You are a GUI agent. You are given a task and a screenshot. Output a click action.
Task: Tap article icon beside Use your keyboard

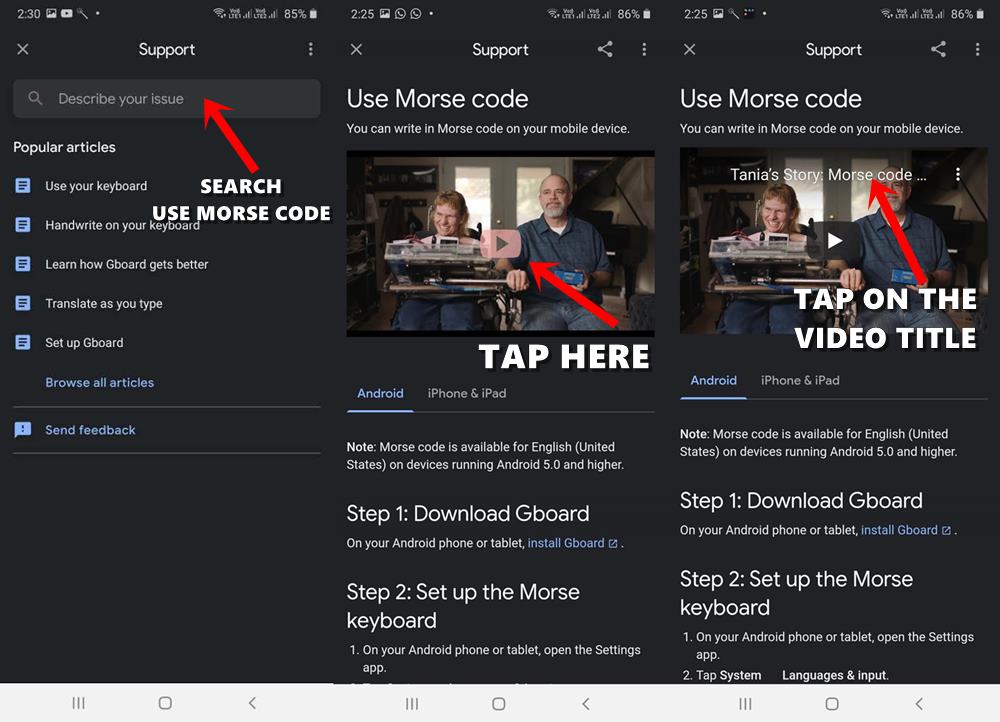click(x=22, y=186)
